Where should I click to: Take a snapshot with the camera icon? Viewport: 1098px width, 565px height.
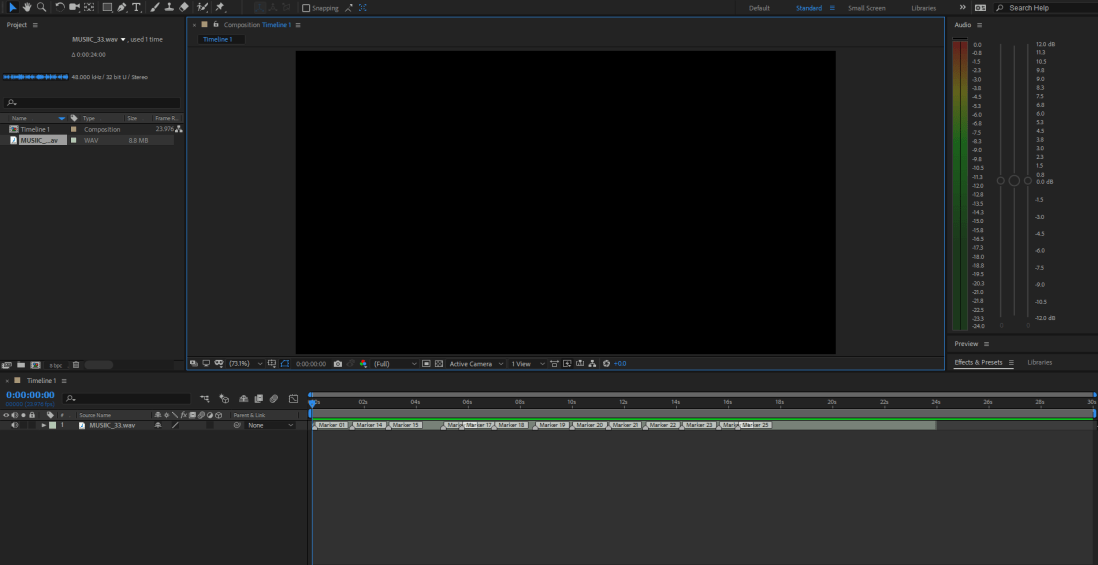tap(338, 364)
